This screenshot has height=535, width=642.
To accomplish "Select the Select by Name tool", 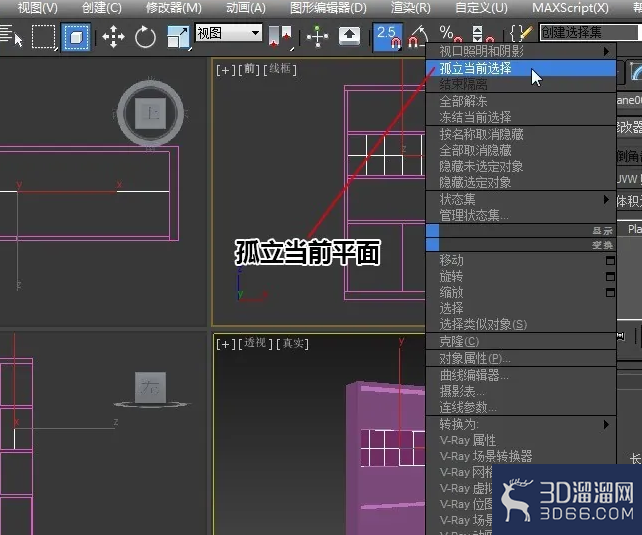I will (11, 36).
